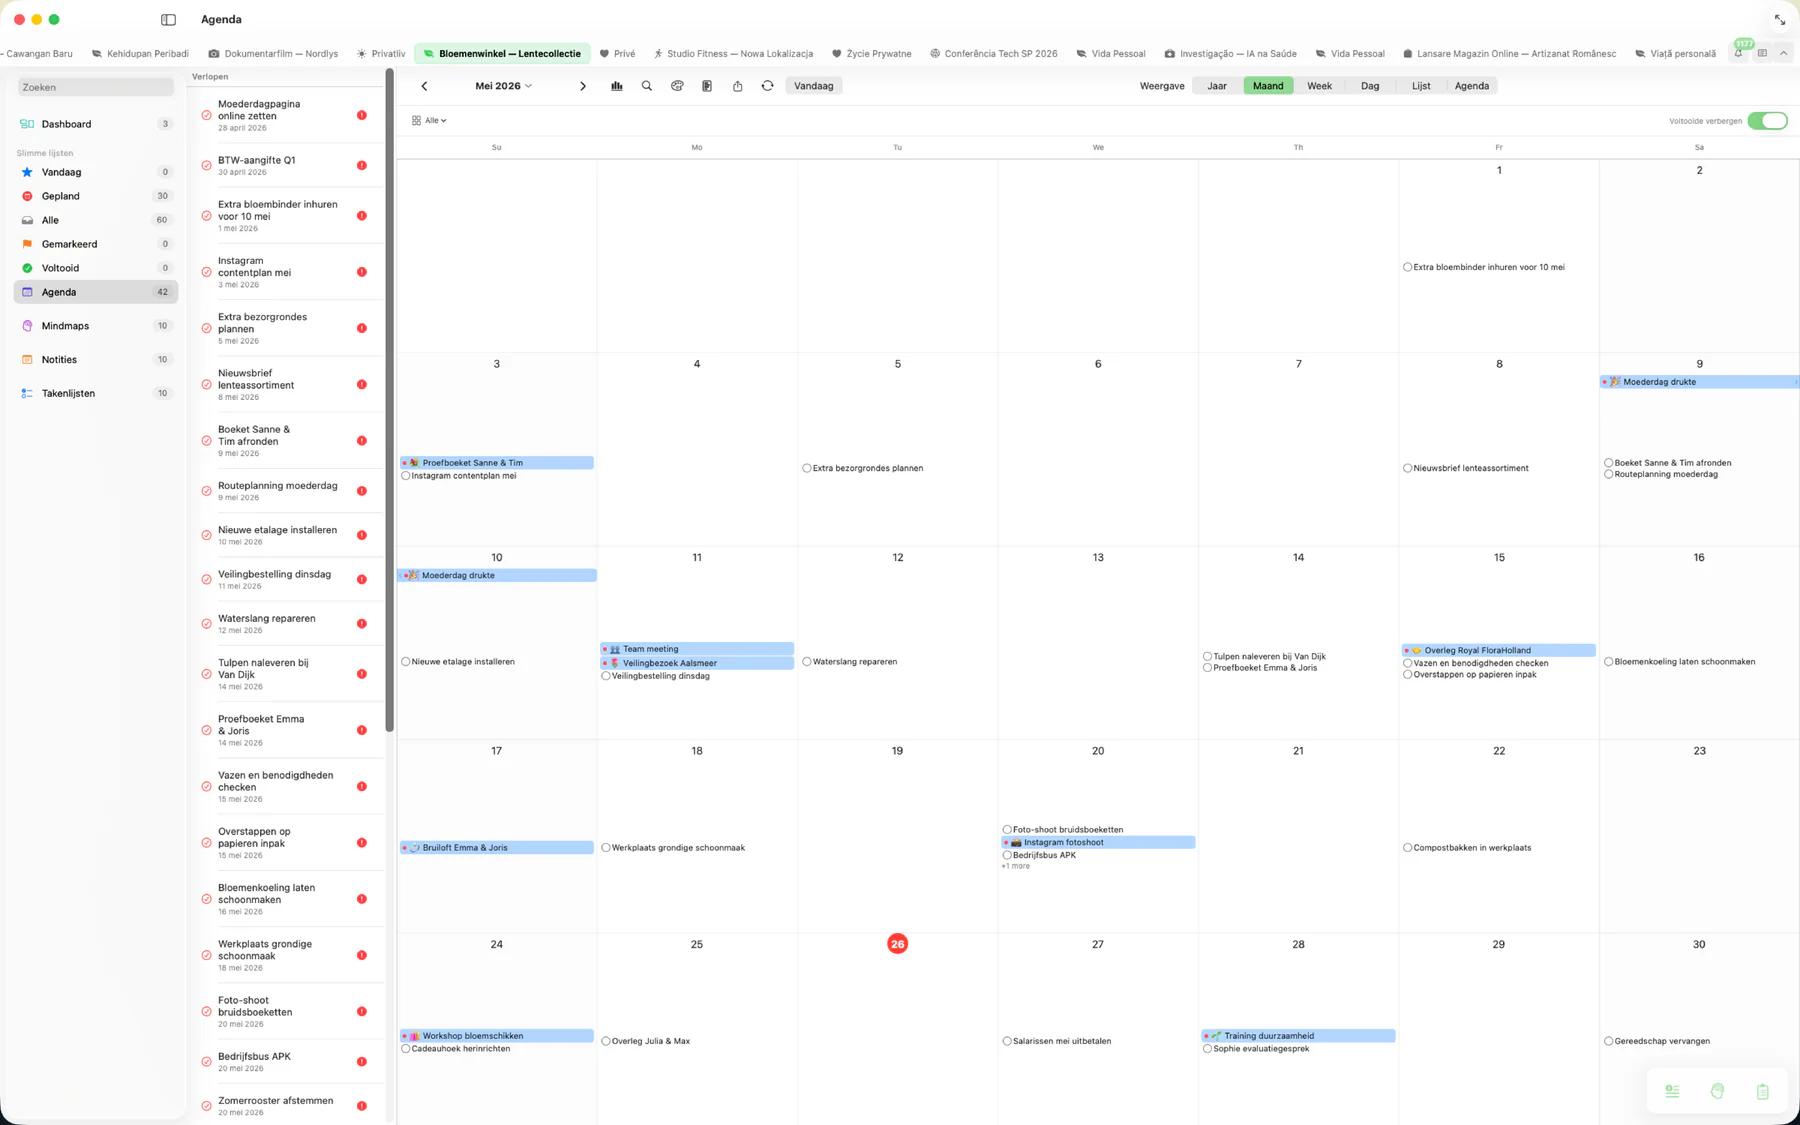Open Mindmaps in sidebar

pyautogui.click(x=96, y=326)
